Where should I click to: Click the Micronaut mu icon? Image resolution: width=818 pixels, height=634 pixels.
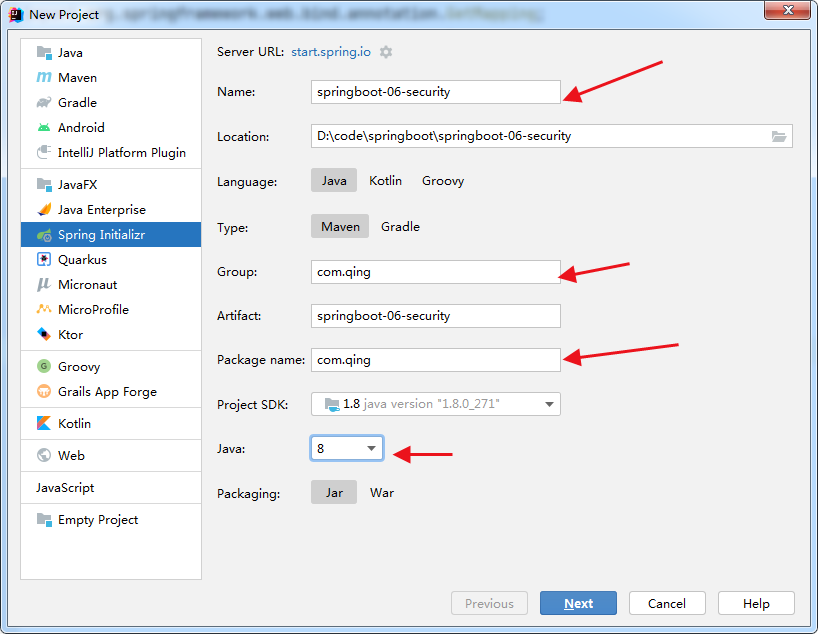point(44,284)
